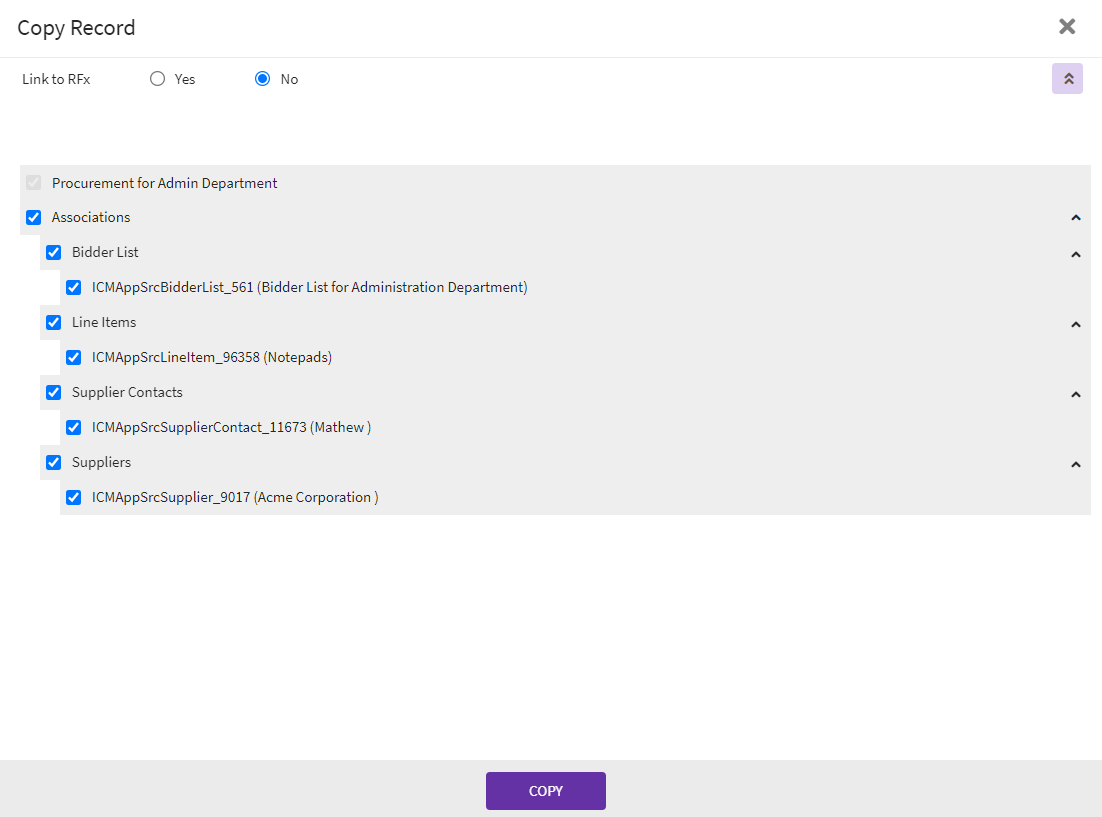The width and height of the screenshot is (1102, 817).
Task: Uncheck the Bidder List checkbox
Action: click(x=54, y=253)
